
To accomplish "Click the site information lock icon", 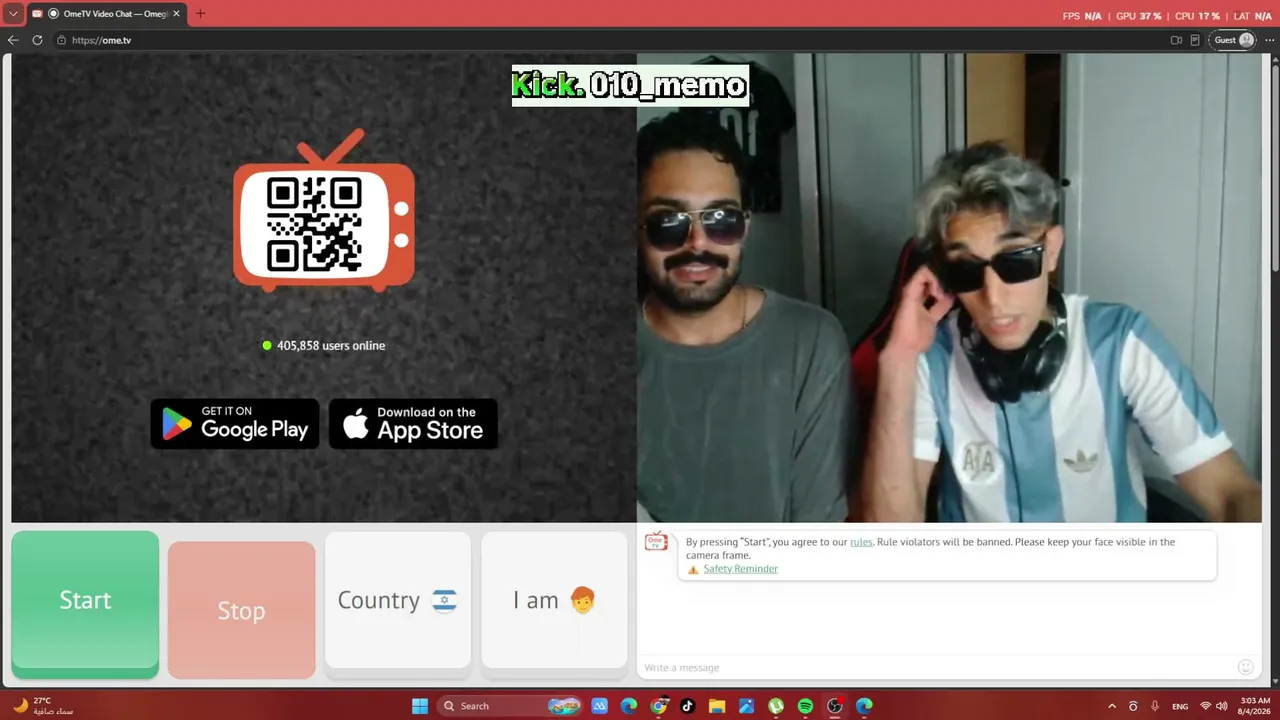I will [x=61, y=40].
